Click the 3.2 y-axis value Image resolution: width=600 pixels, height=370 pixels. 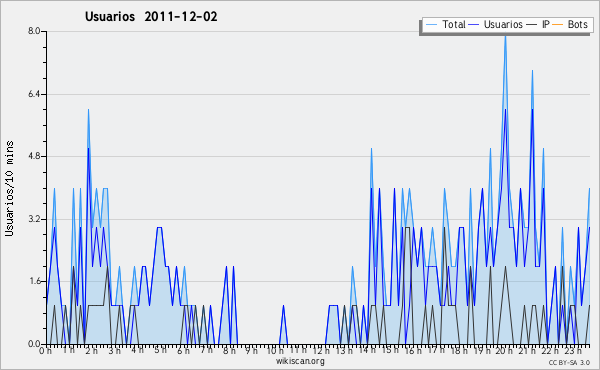point(34,219)
